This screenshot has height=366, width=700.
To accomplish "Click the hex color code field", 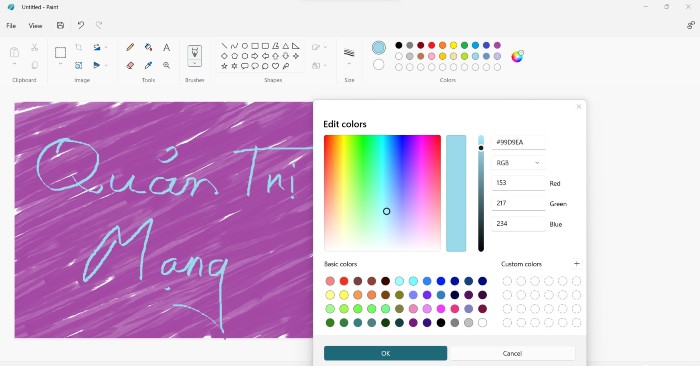I will point(518,142).
